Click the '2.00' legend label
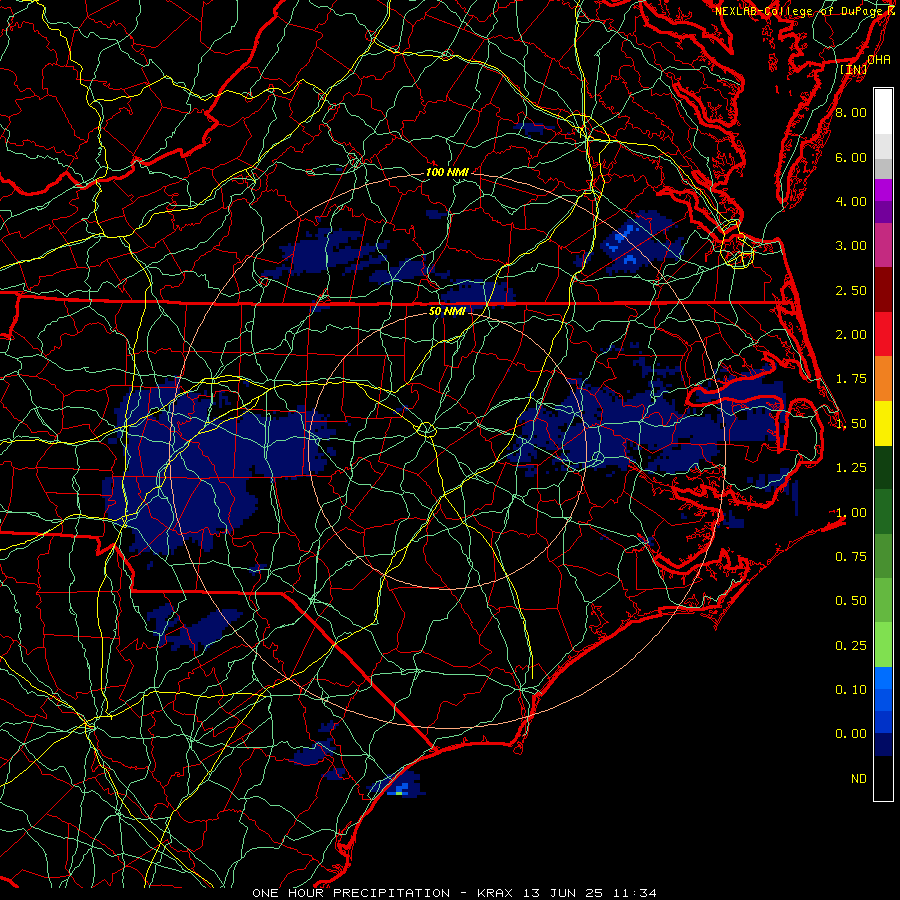 pyautogui.click(x=851, y=335)
